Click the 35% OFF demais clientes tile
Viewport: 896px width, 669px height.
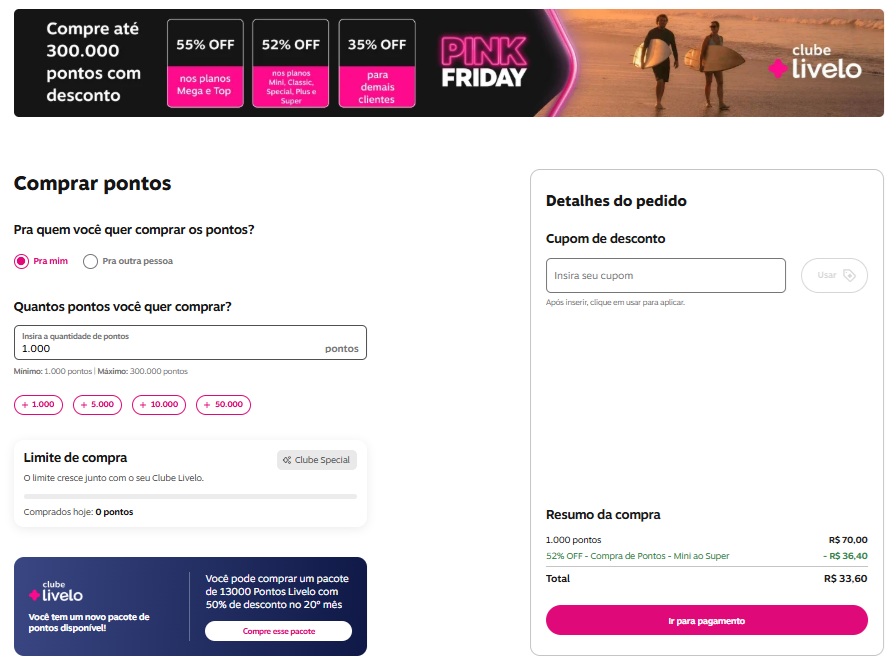(377, 63)
